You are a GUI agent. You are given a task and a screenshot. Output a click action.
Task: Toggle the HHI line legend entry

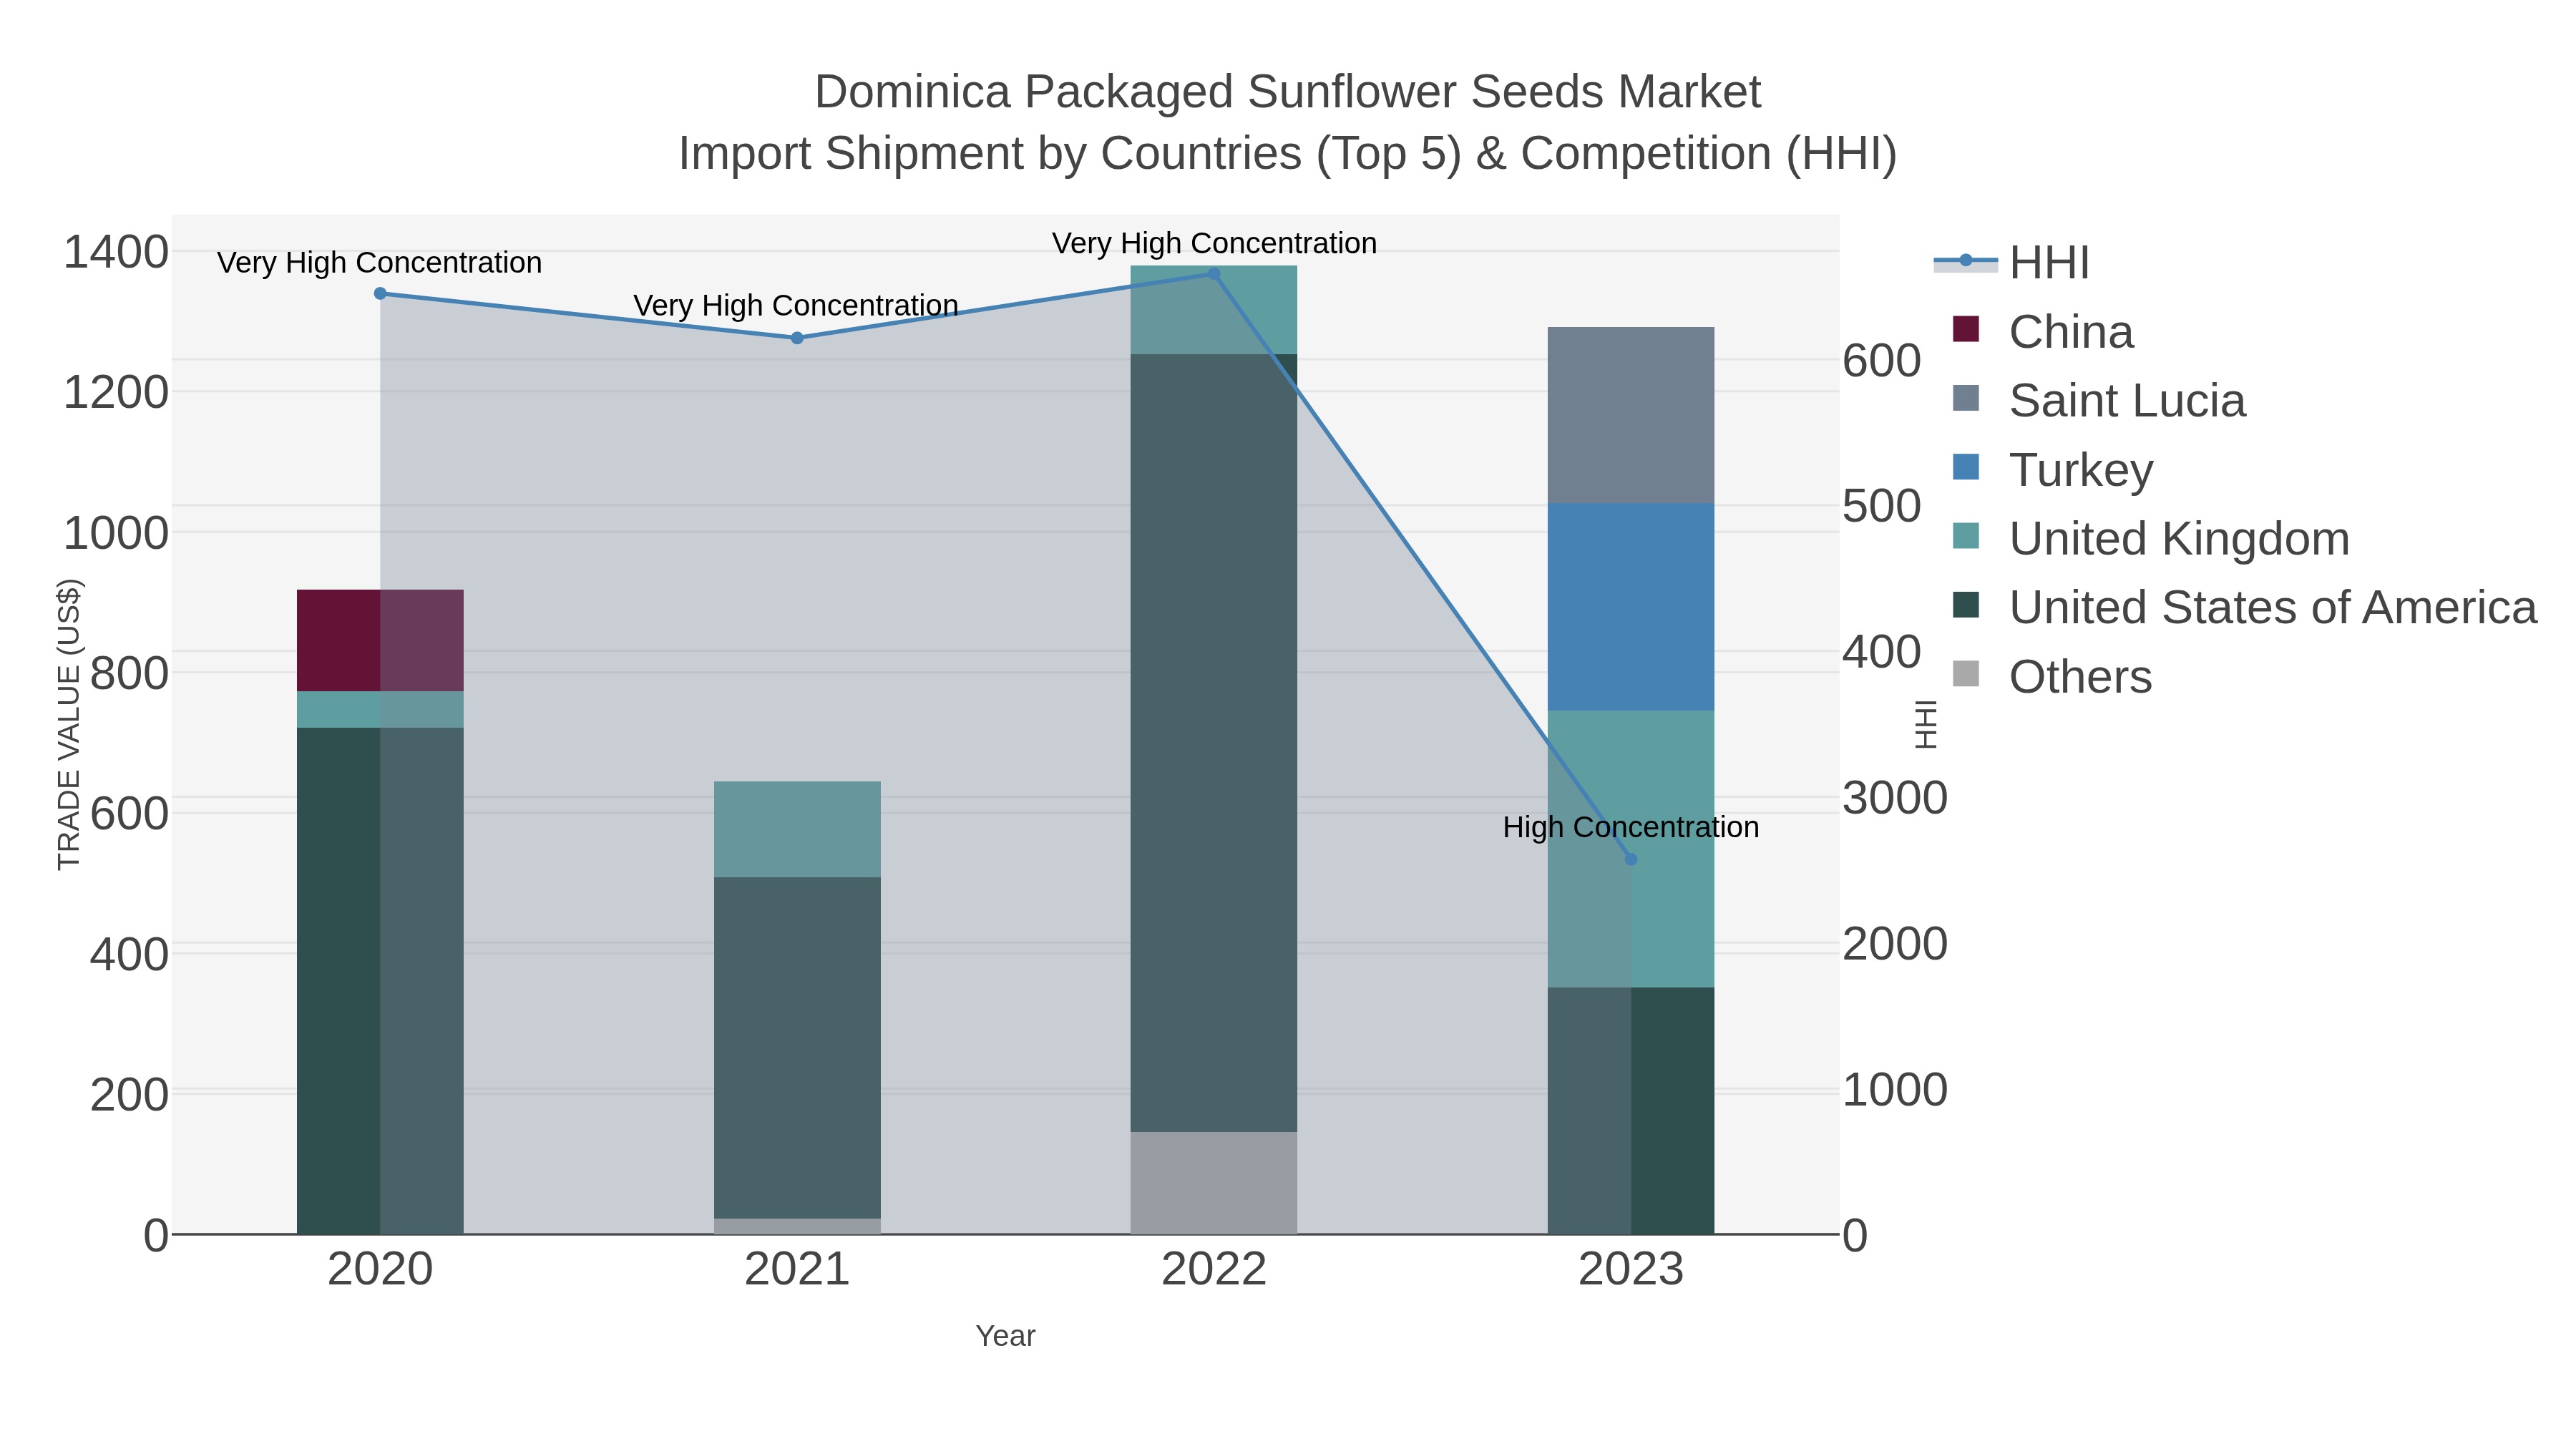[x=2012, y=262]
